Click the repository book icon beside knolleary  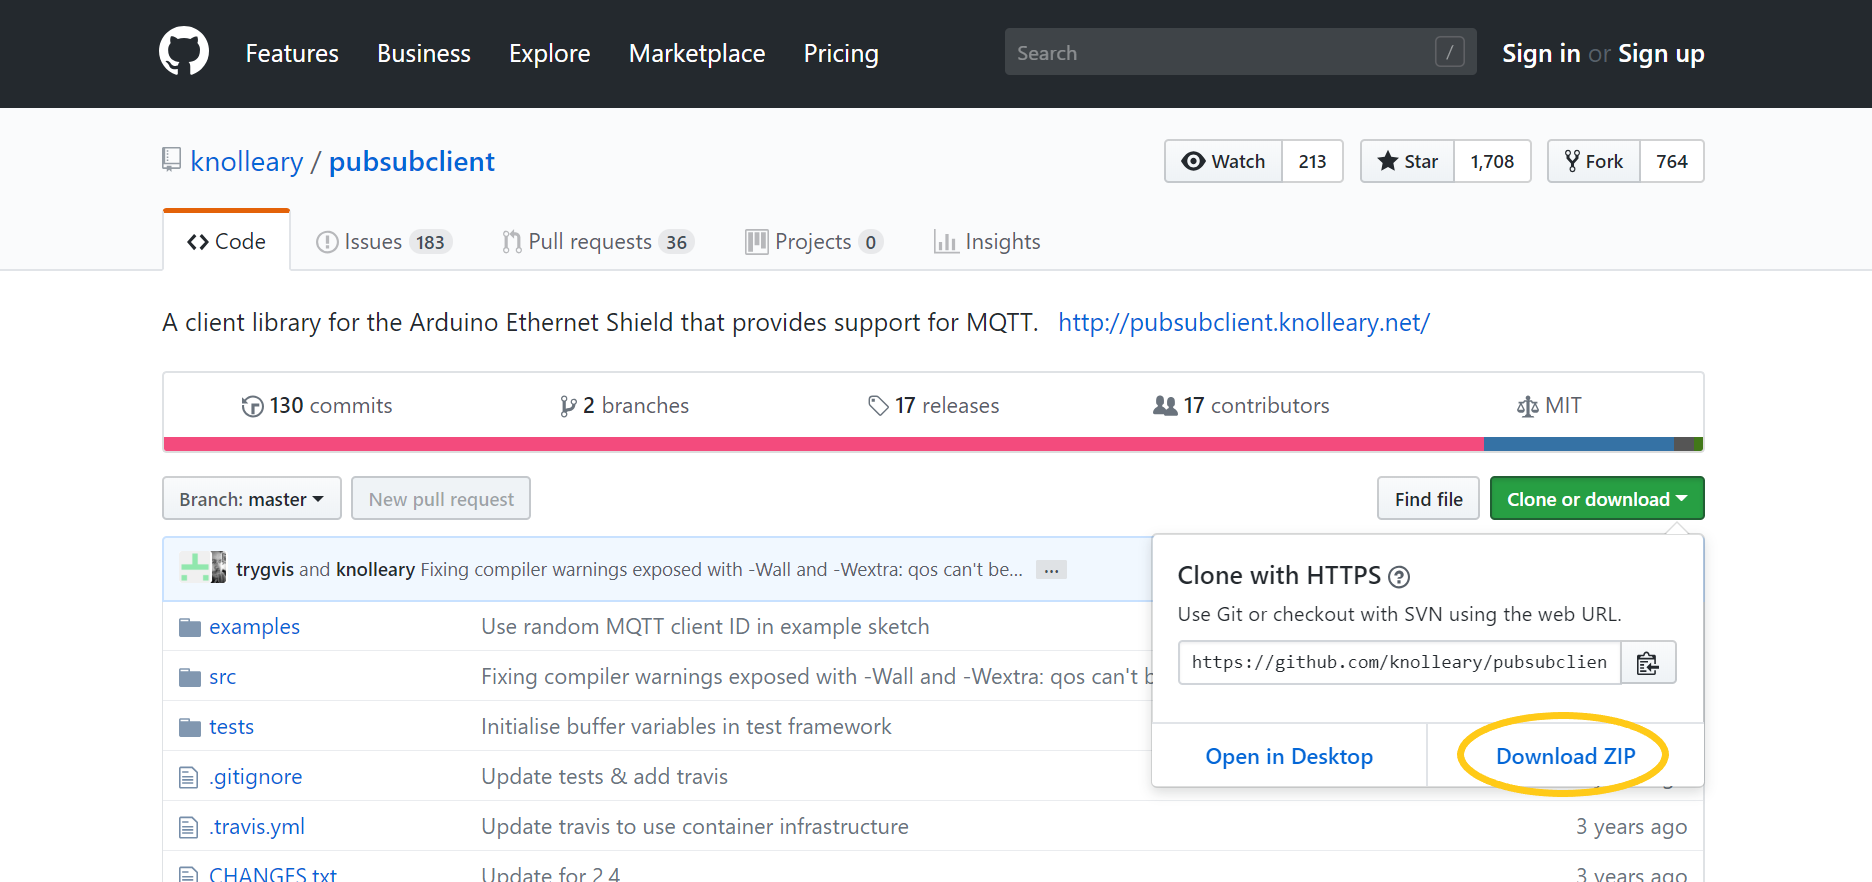coord(172,160)
